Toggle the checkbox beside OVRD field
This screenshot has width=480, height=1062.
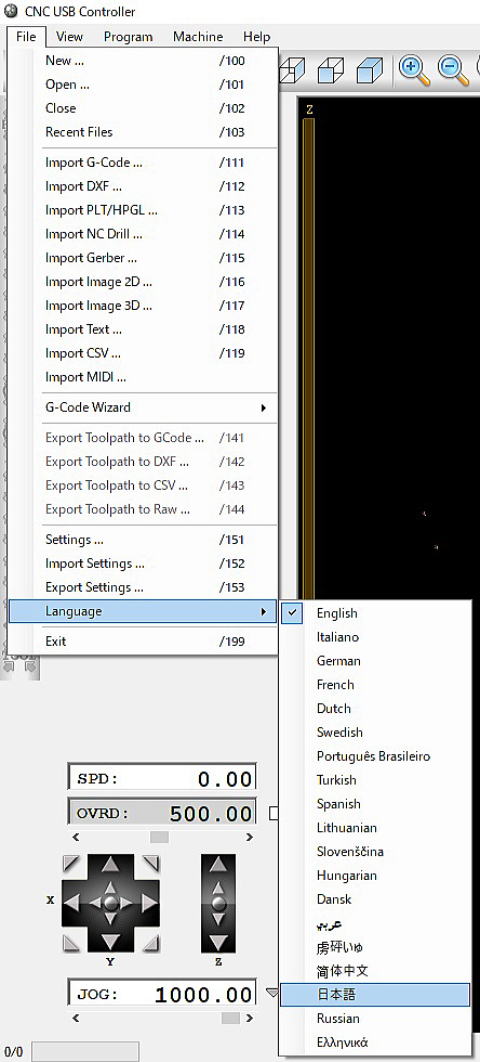pos(274,813)
